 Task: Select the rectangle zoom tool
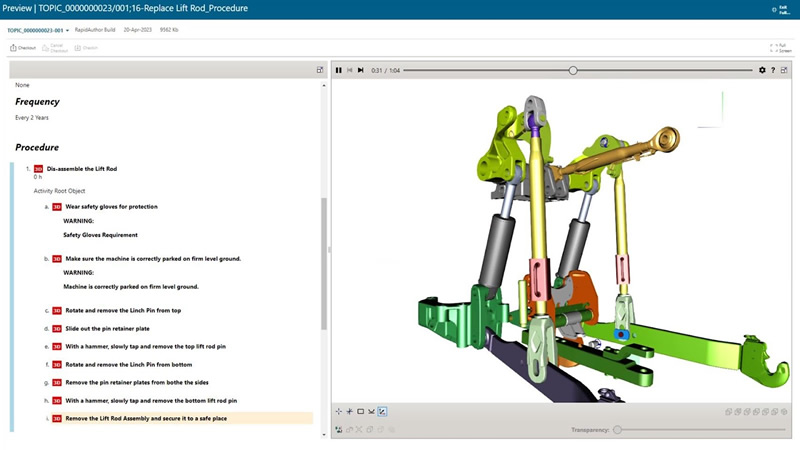[360, 411]
